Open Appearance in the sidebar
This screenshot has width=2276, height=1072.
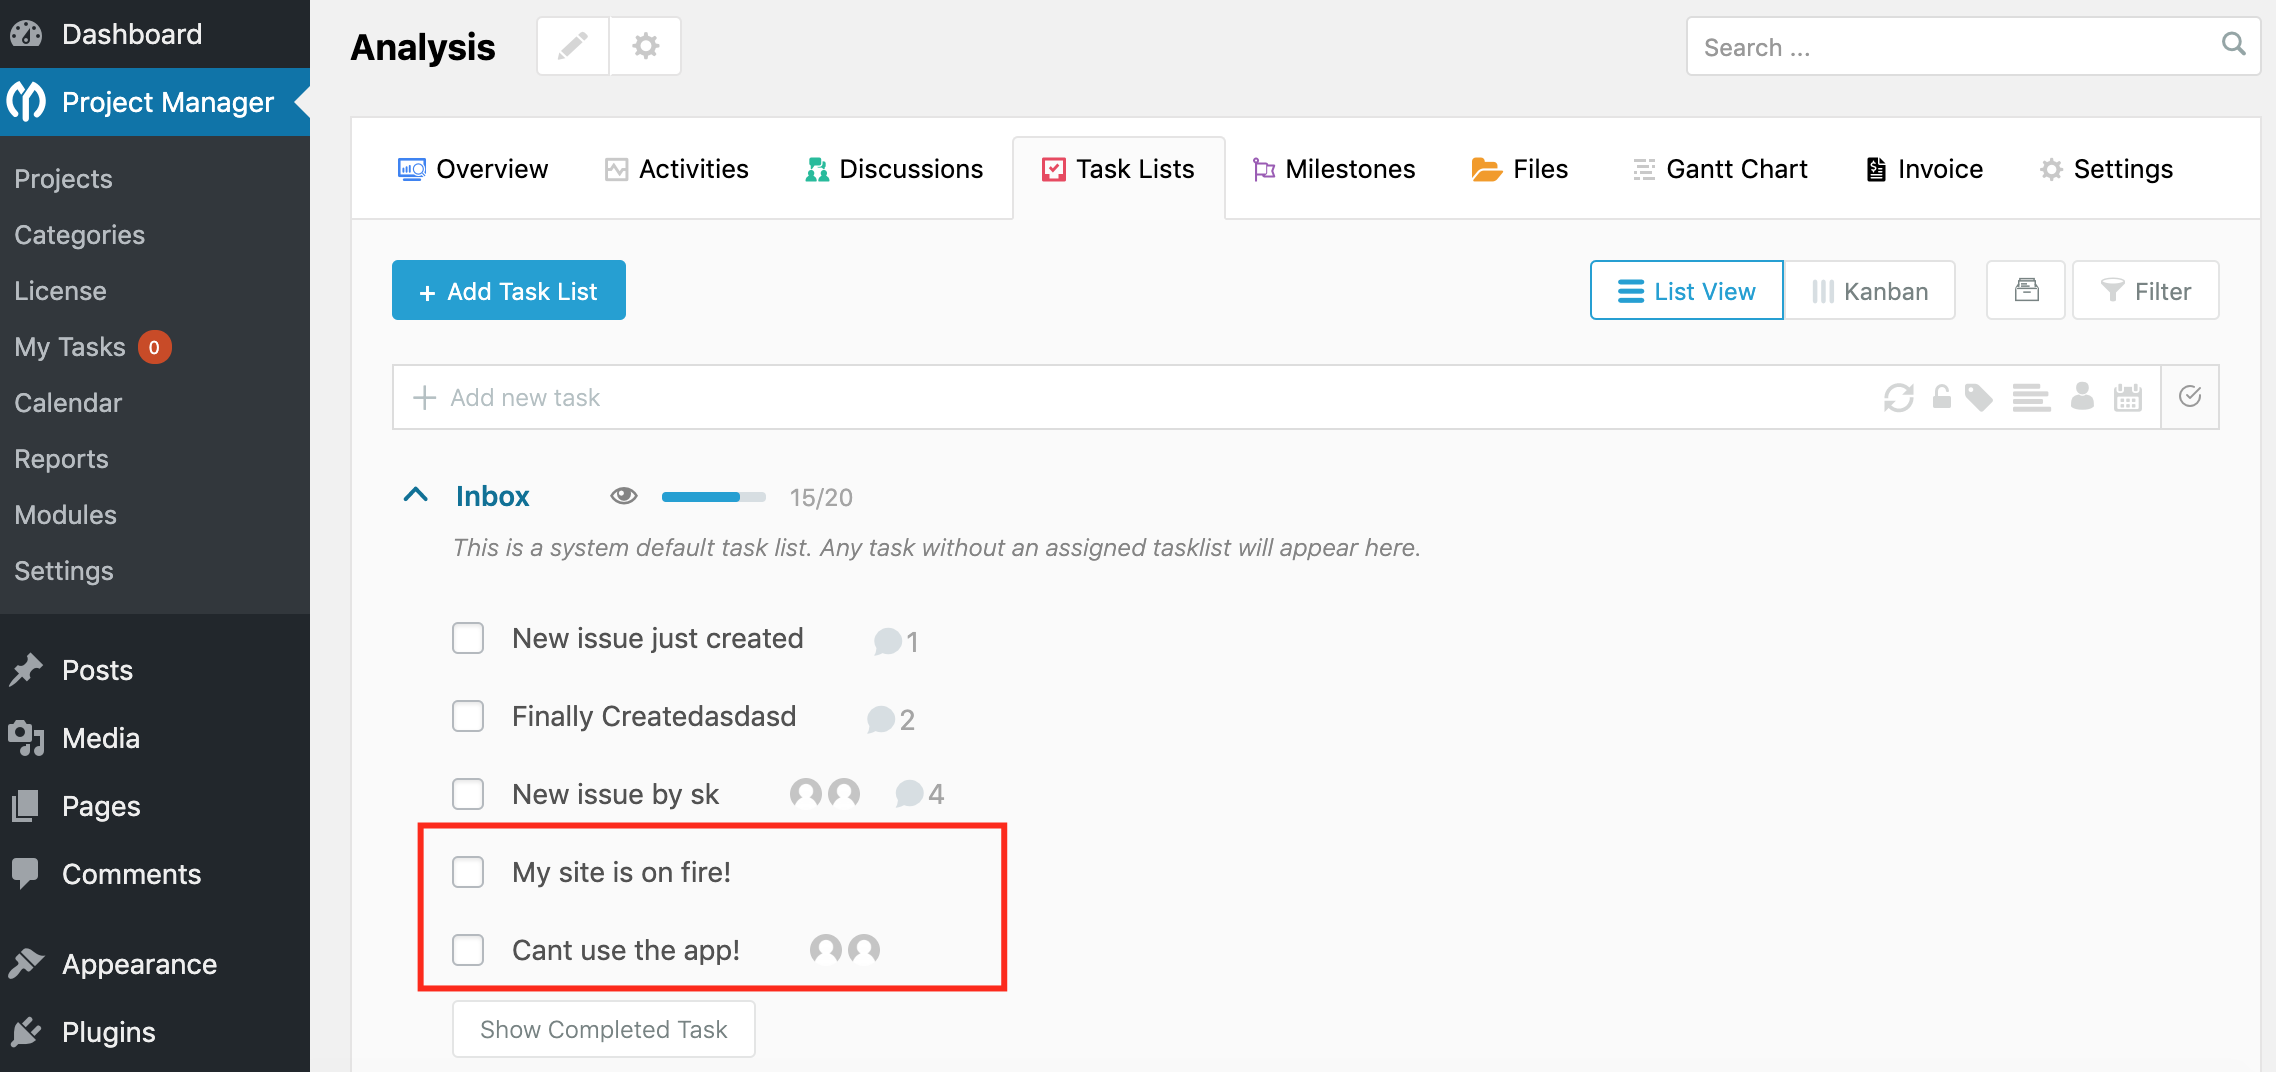point(139,964)
